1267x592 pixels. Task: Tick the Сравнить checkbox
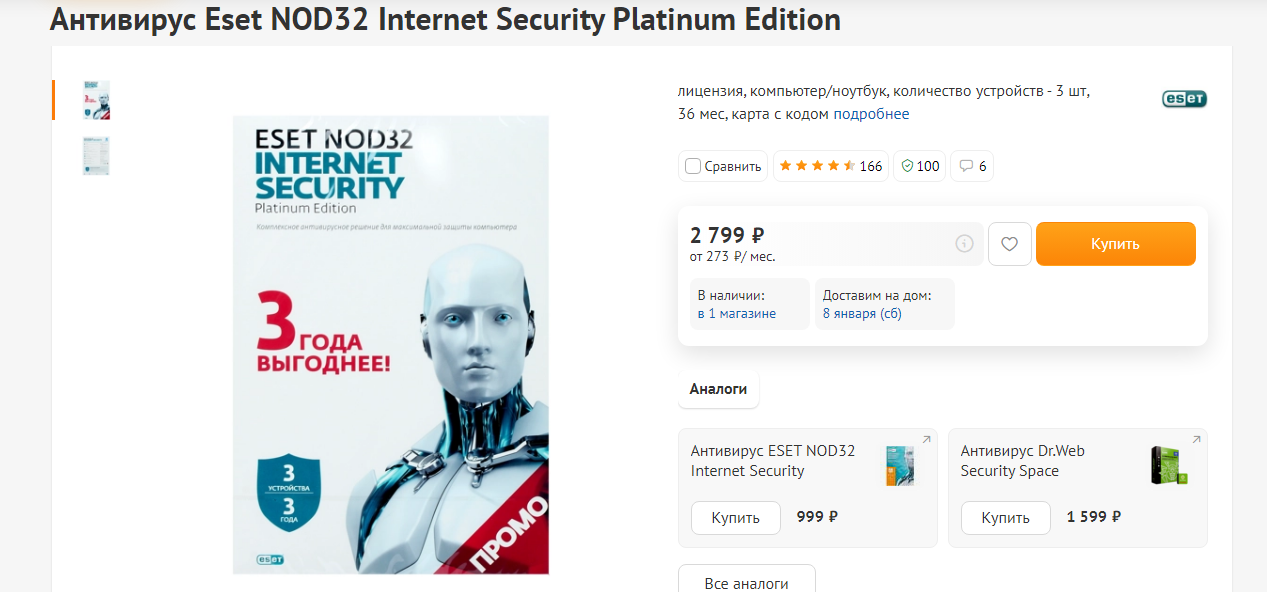pyautogui.click(x=693, y=166)
